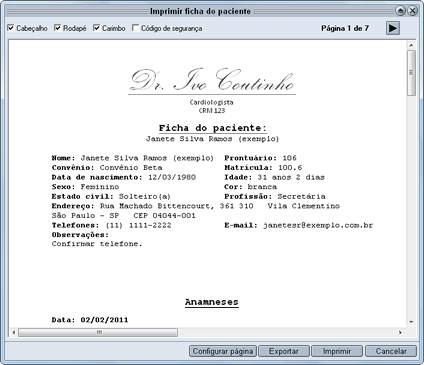Click the roll-up window button
The width and height of the screenshot is (424, 365).
(x=400, y=11)
